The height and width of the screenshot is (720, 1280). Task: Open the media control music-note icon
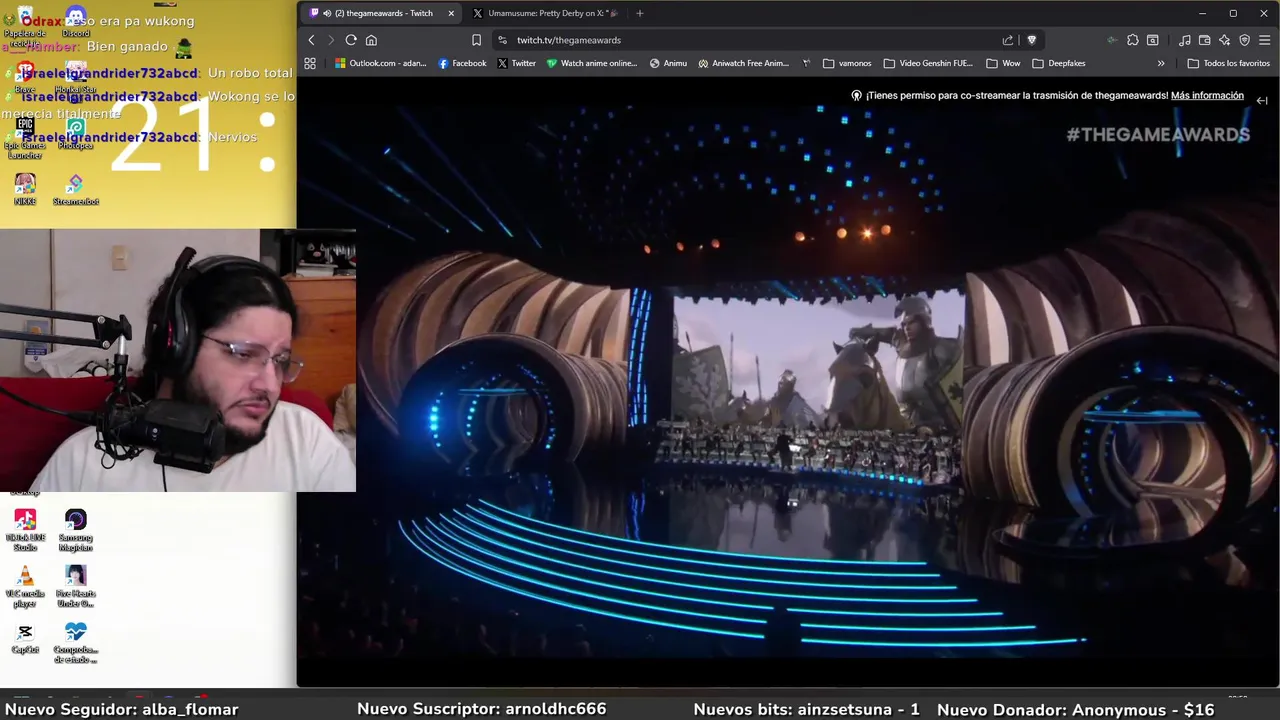tap(1185, 40)
